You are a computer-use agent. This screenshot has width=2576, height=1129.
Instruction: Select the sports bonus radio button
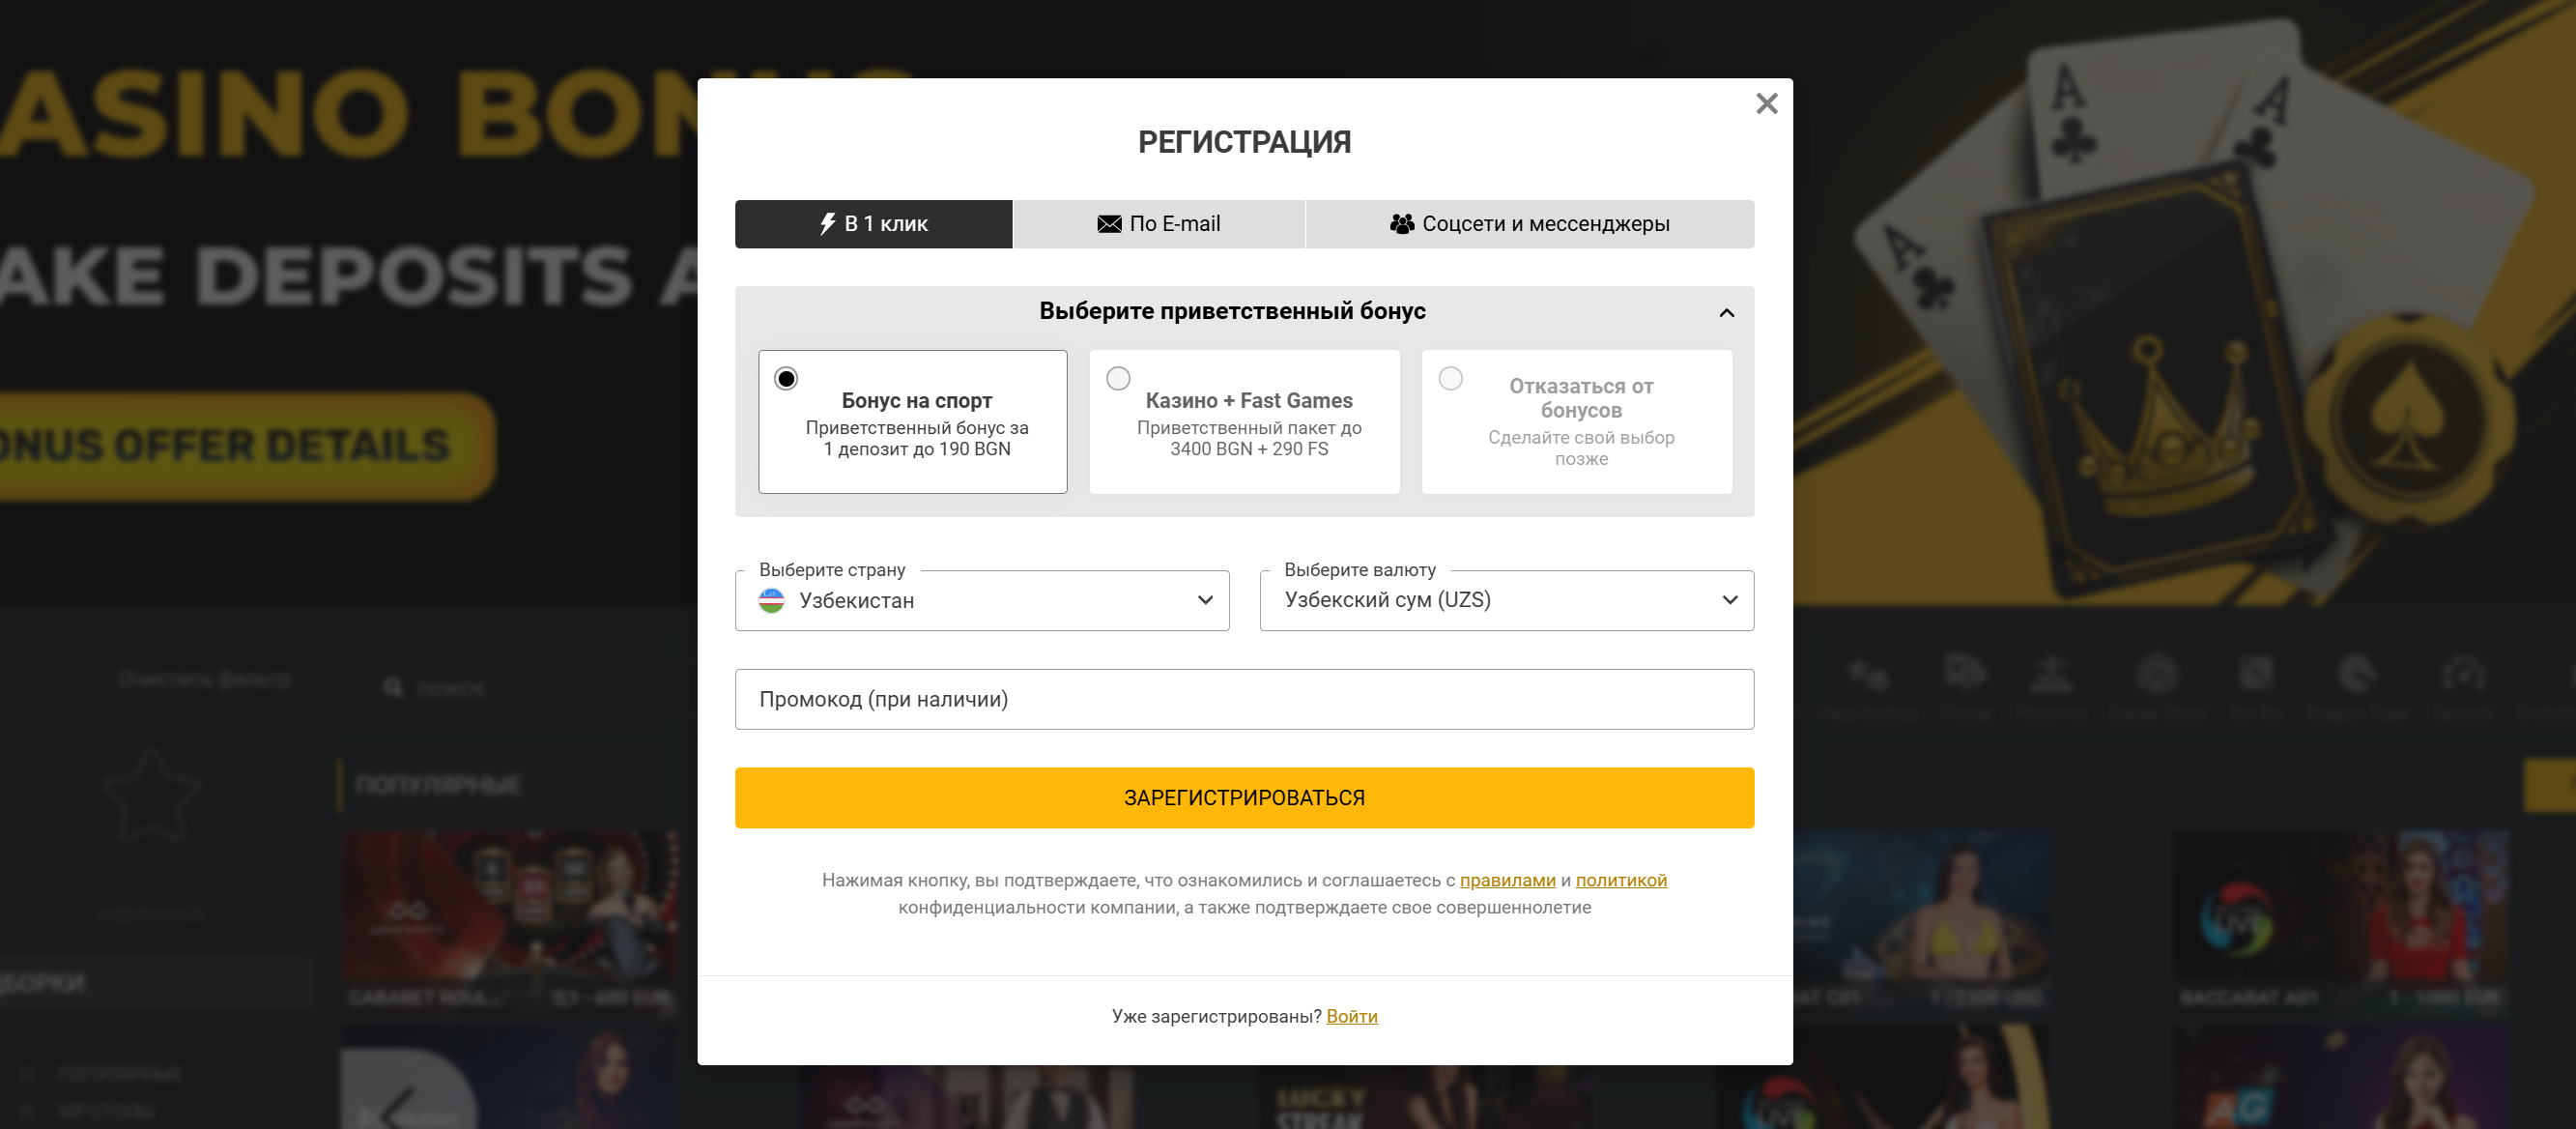786,379
